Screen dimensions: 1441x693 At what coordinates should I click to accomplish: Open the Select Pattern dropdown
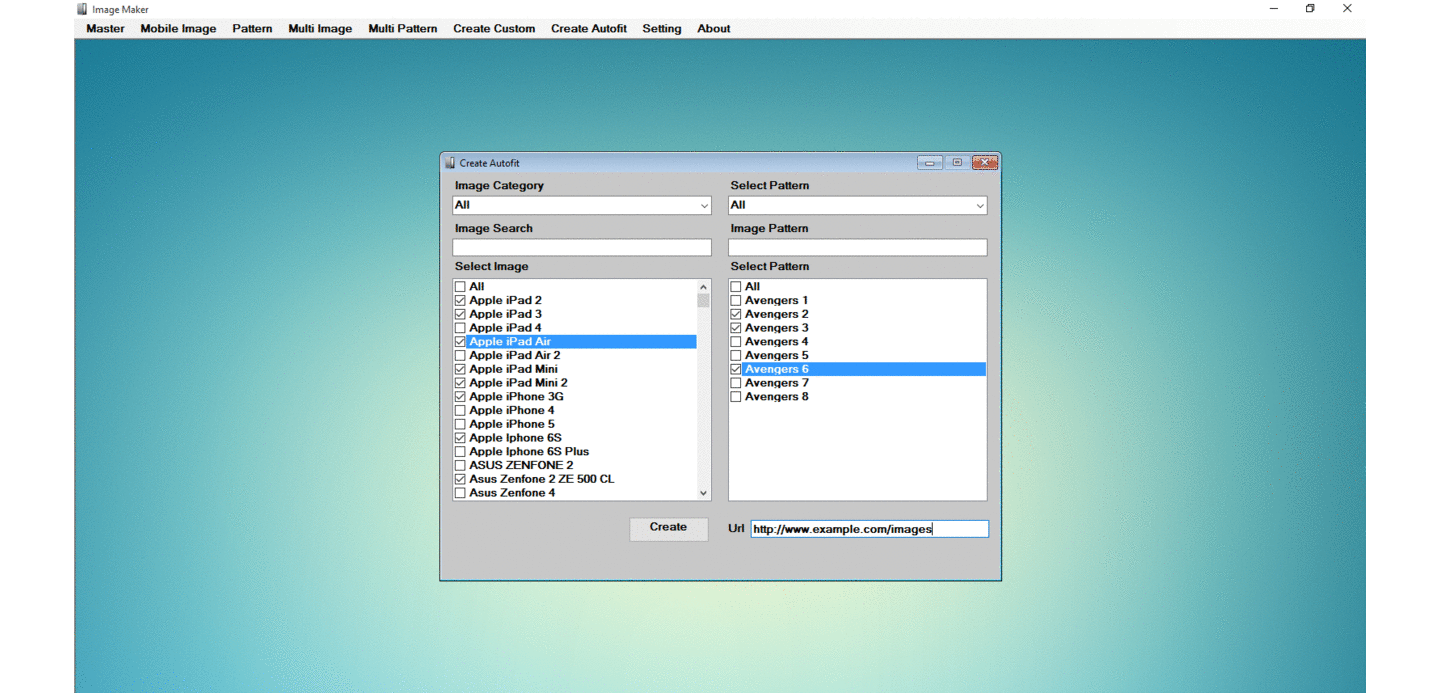[x=979, y=206]
